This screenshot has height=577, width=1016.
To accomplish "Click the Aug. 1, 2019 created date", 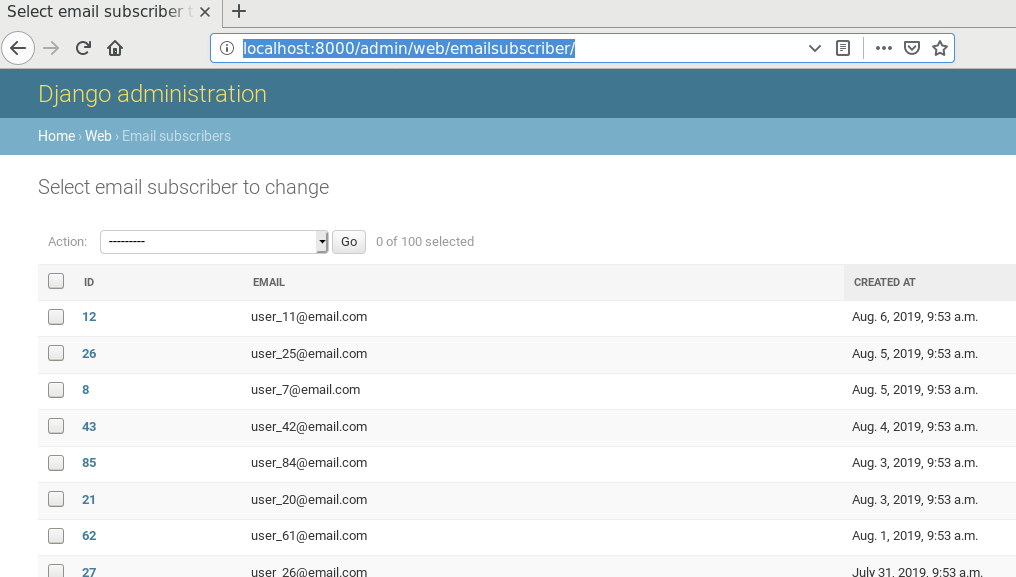I will point(915,536).
